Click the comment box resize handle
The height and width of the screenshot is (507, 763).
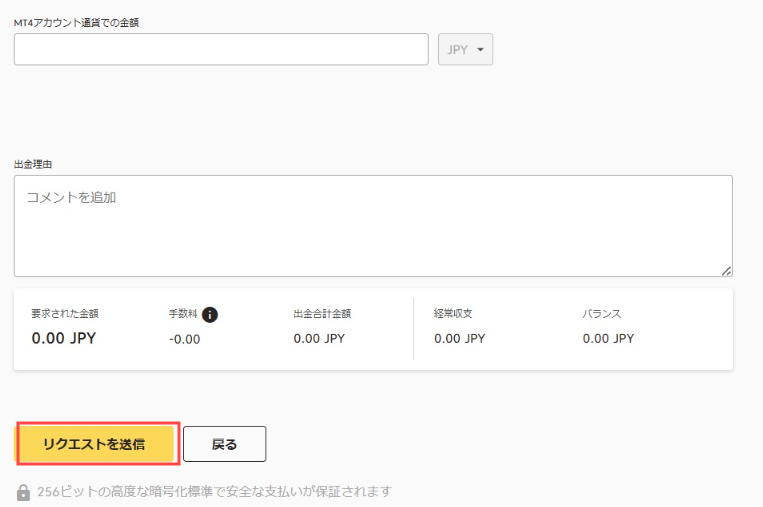point(726,270)
